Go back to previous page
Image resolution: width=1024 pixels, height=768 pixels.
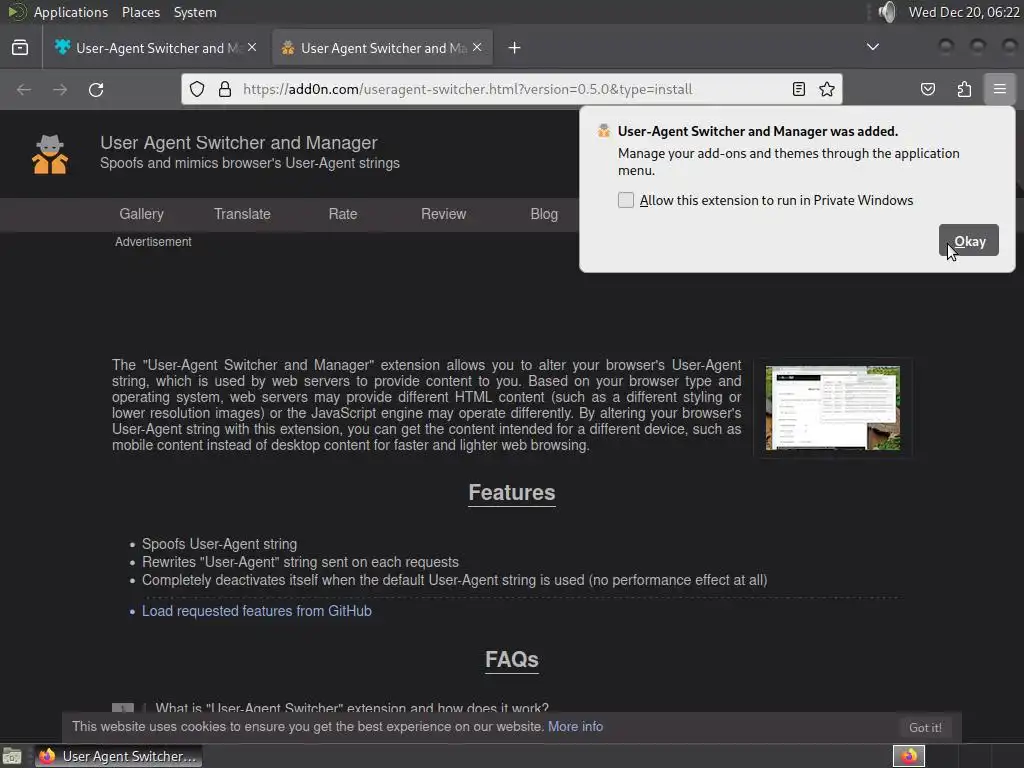click(24, 89)
